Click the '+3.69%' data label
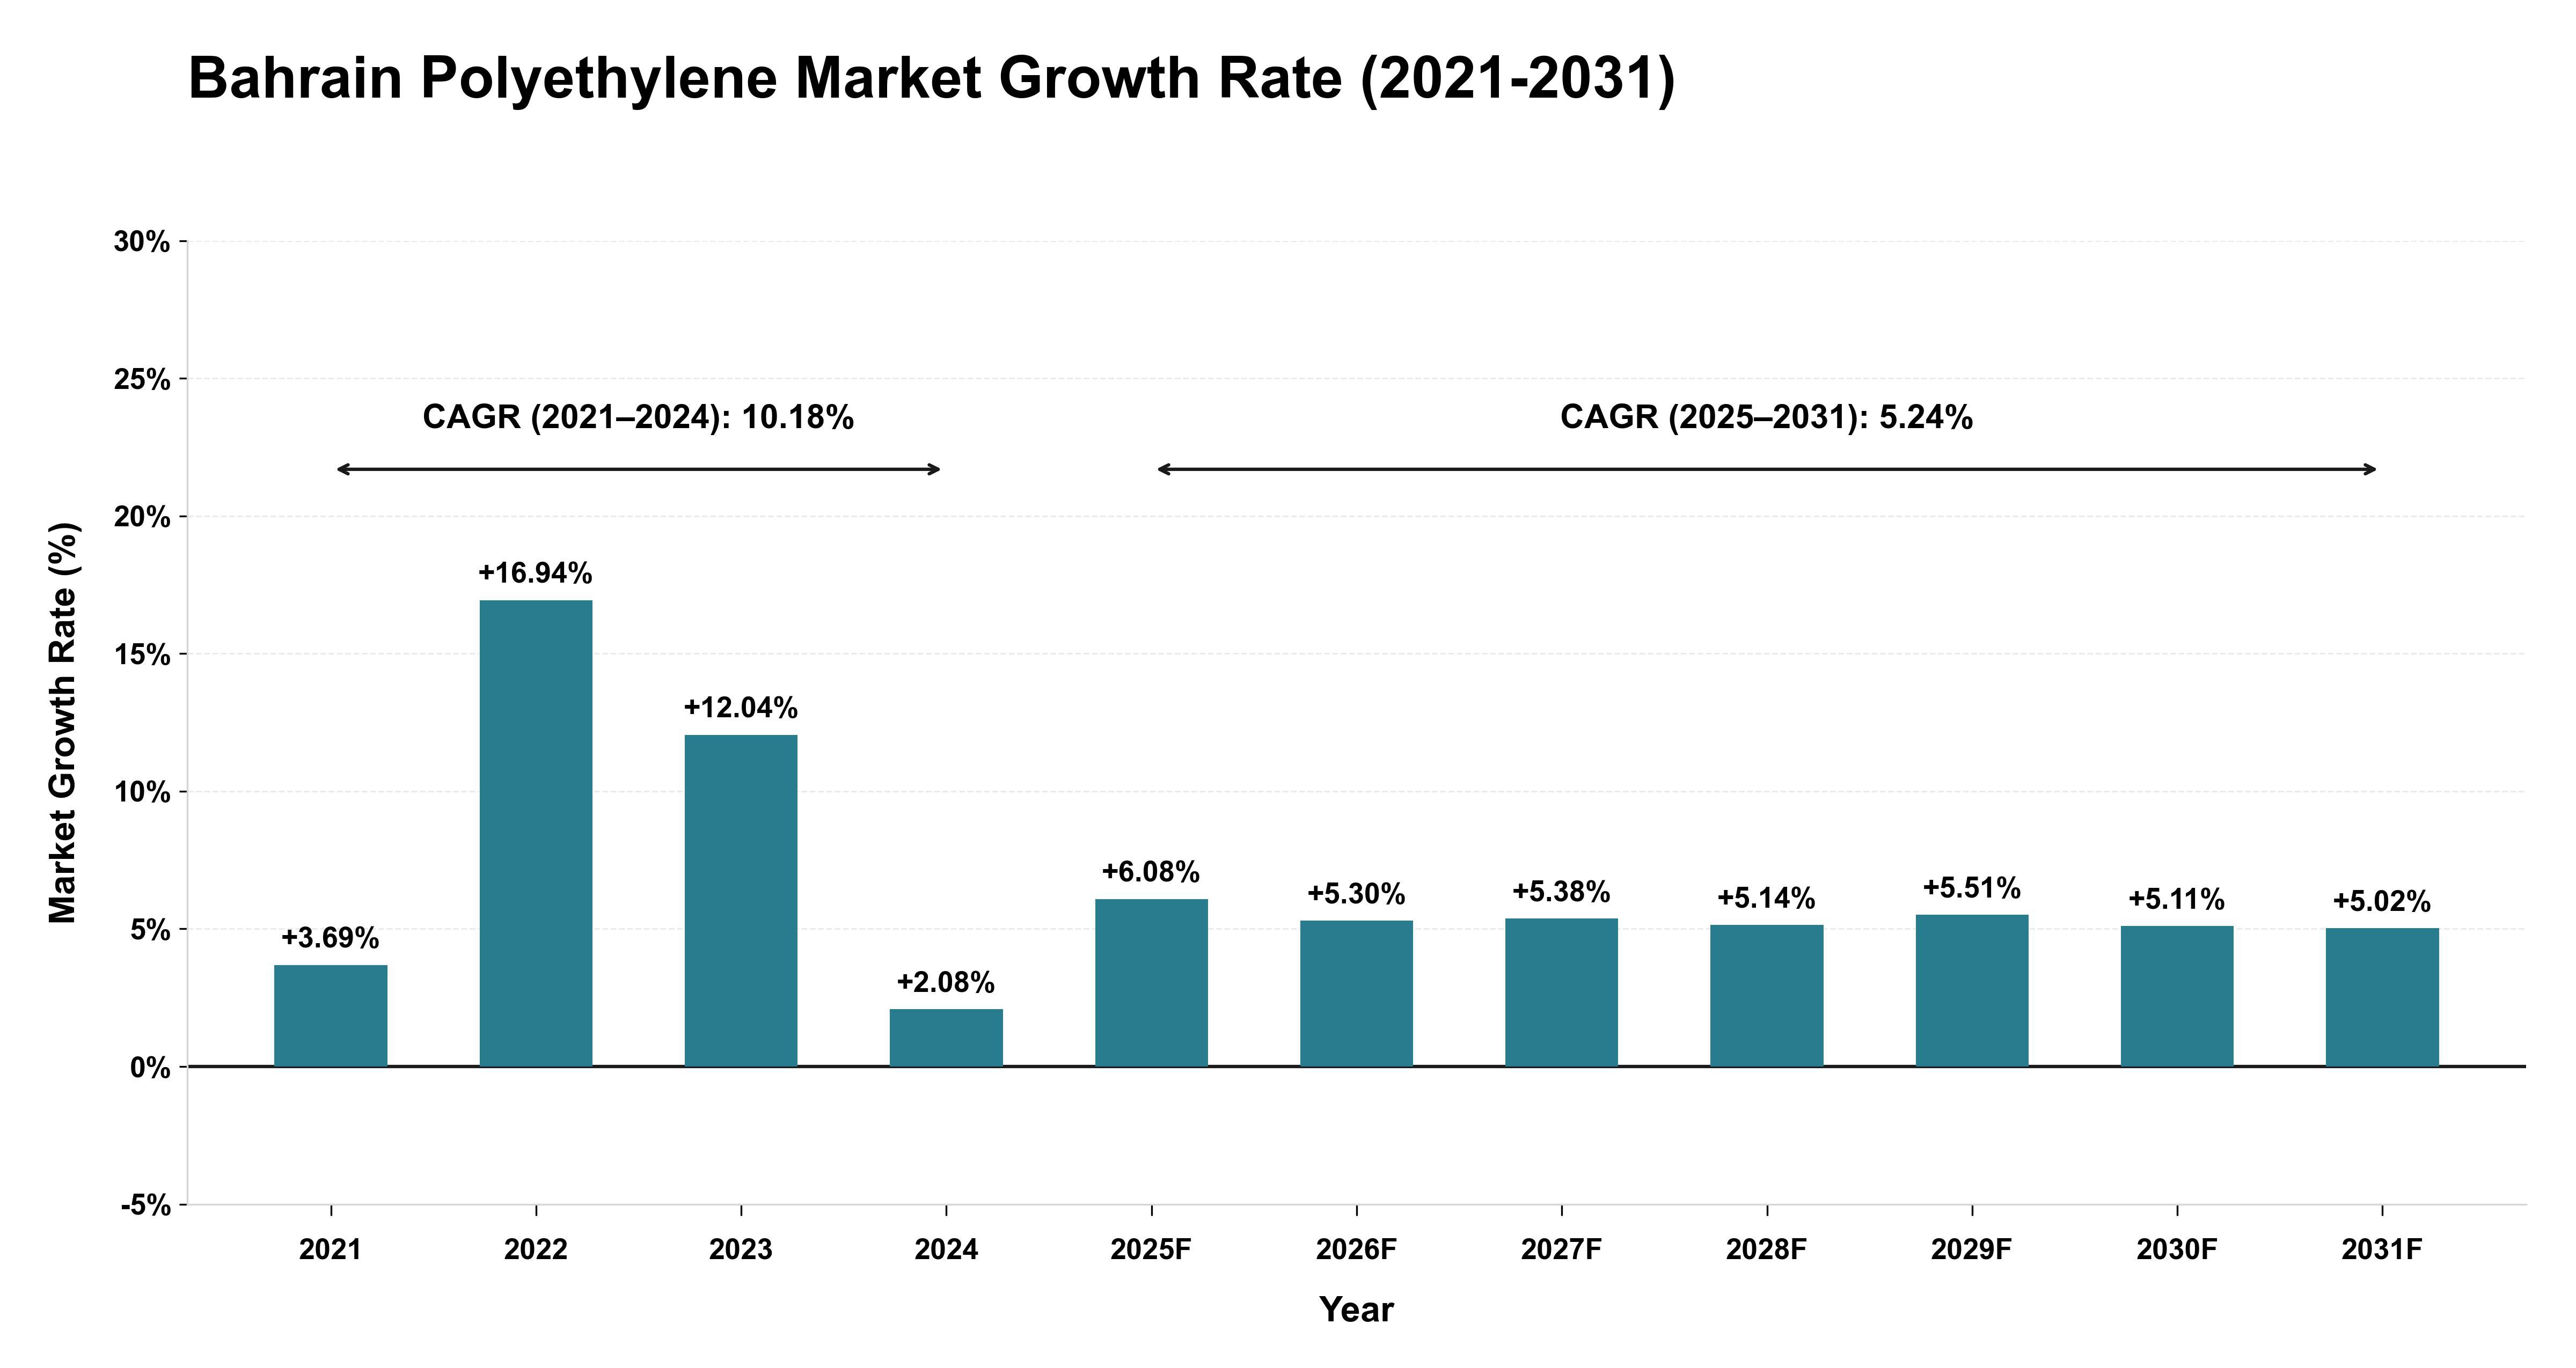 pyautogui.click(x=330, y=938)
